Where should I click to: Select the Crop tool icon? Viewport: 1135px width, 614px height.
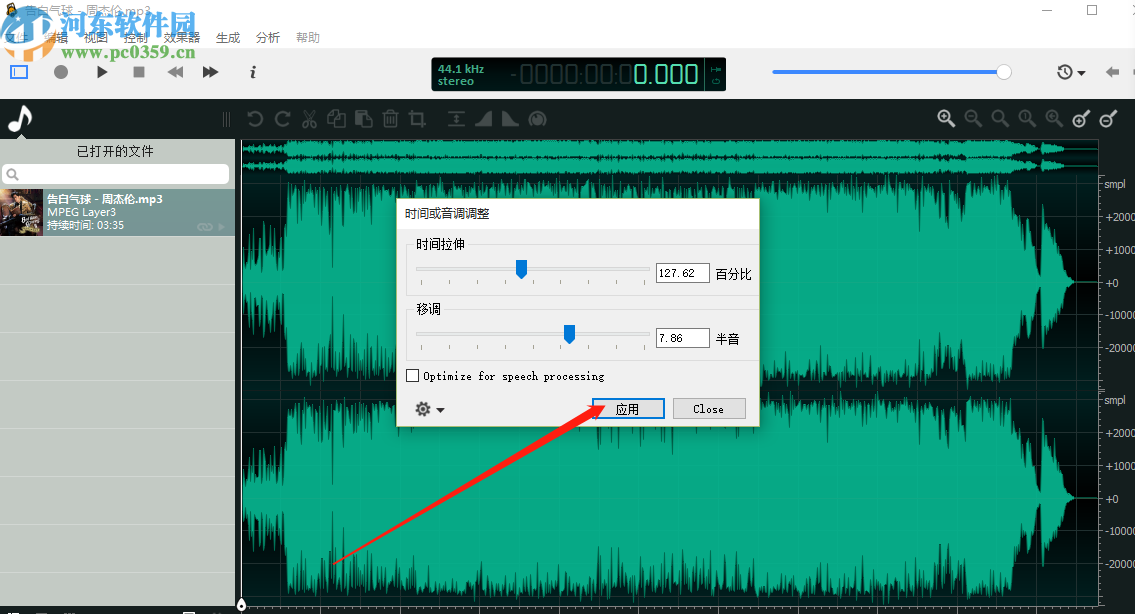point(418,119)
